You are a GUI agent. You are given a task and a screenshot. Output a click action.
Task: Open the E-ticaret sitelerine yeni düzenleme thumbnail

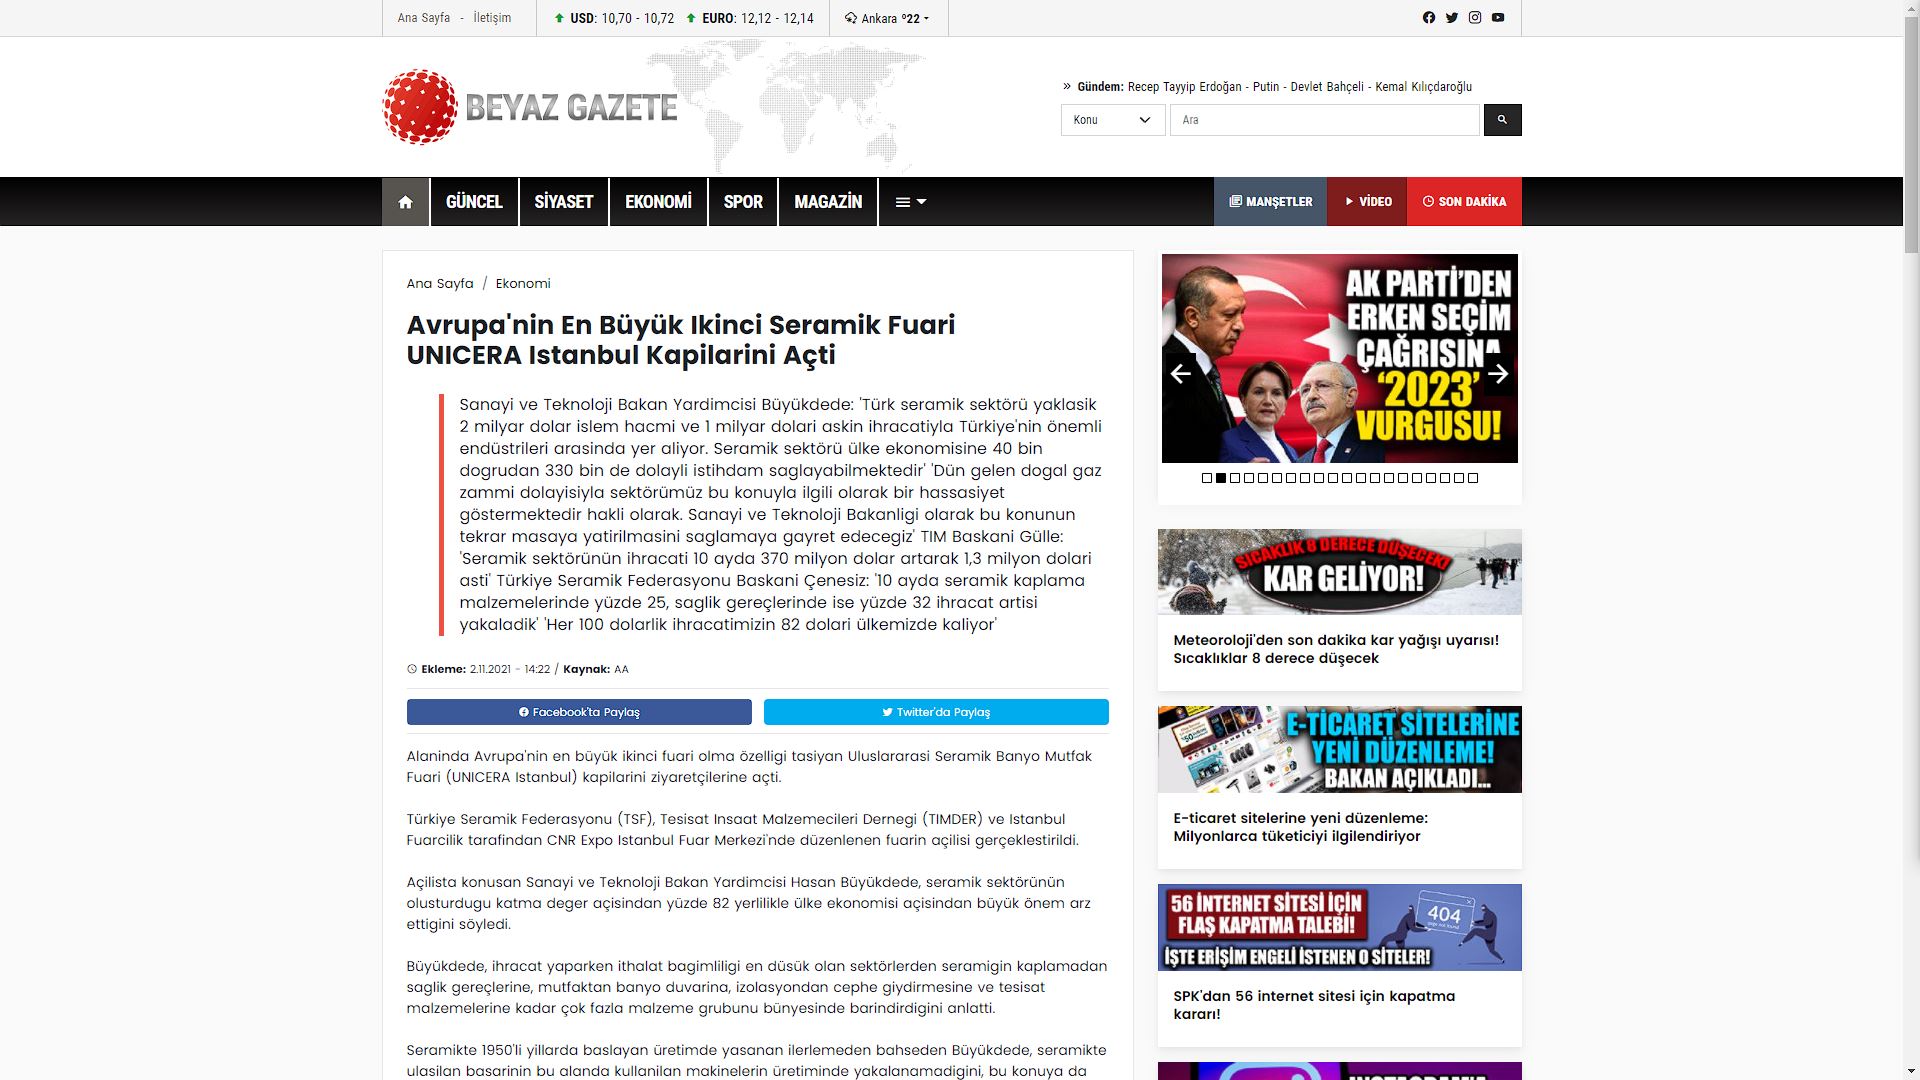[1340, 750]
